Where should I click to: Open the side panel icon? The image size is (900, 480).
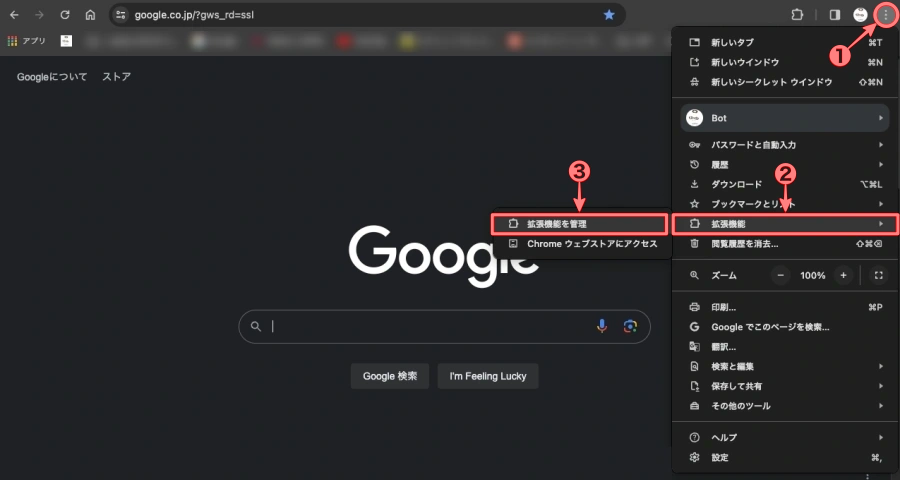(x=835, y=15)
